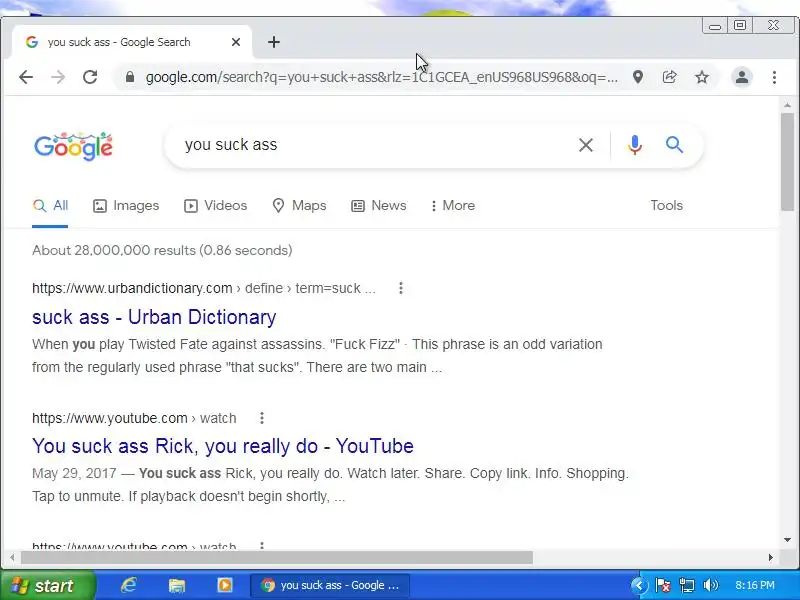Image resolution: width=800 pixels, height=600 pixels.
Task: Open a new tab with the plus button
Action: (274, 42)
